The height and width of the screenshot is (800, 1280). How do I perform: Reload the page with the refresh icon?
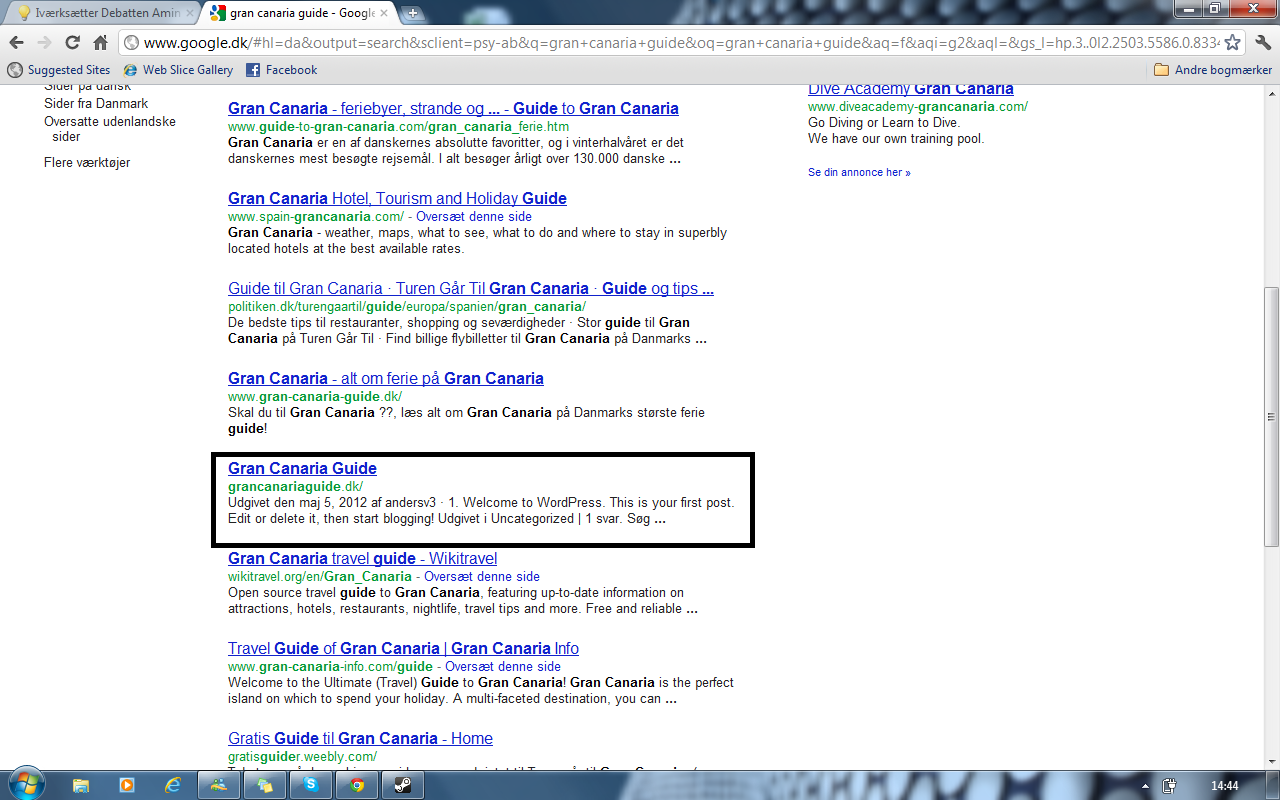pyautogui.click(x=72, y=43)
